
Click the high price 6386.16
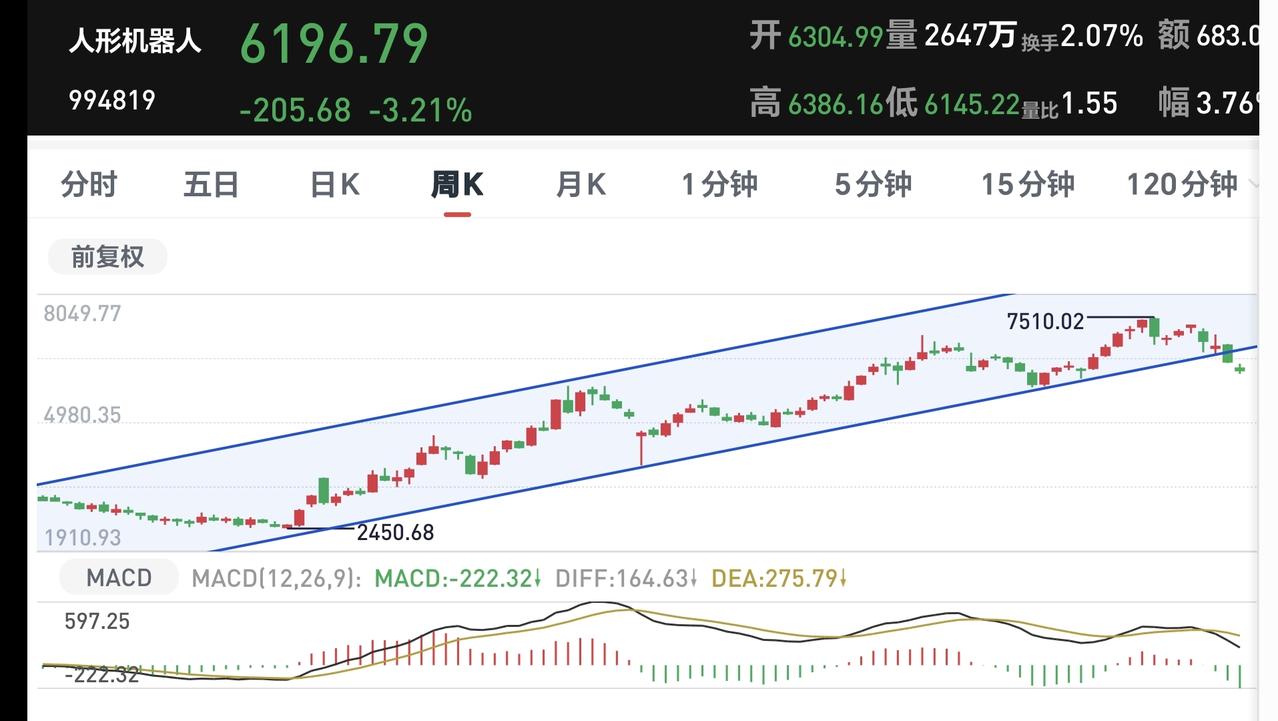click(835, 104)
